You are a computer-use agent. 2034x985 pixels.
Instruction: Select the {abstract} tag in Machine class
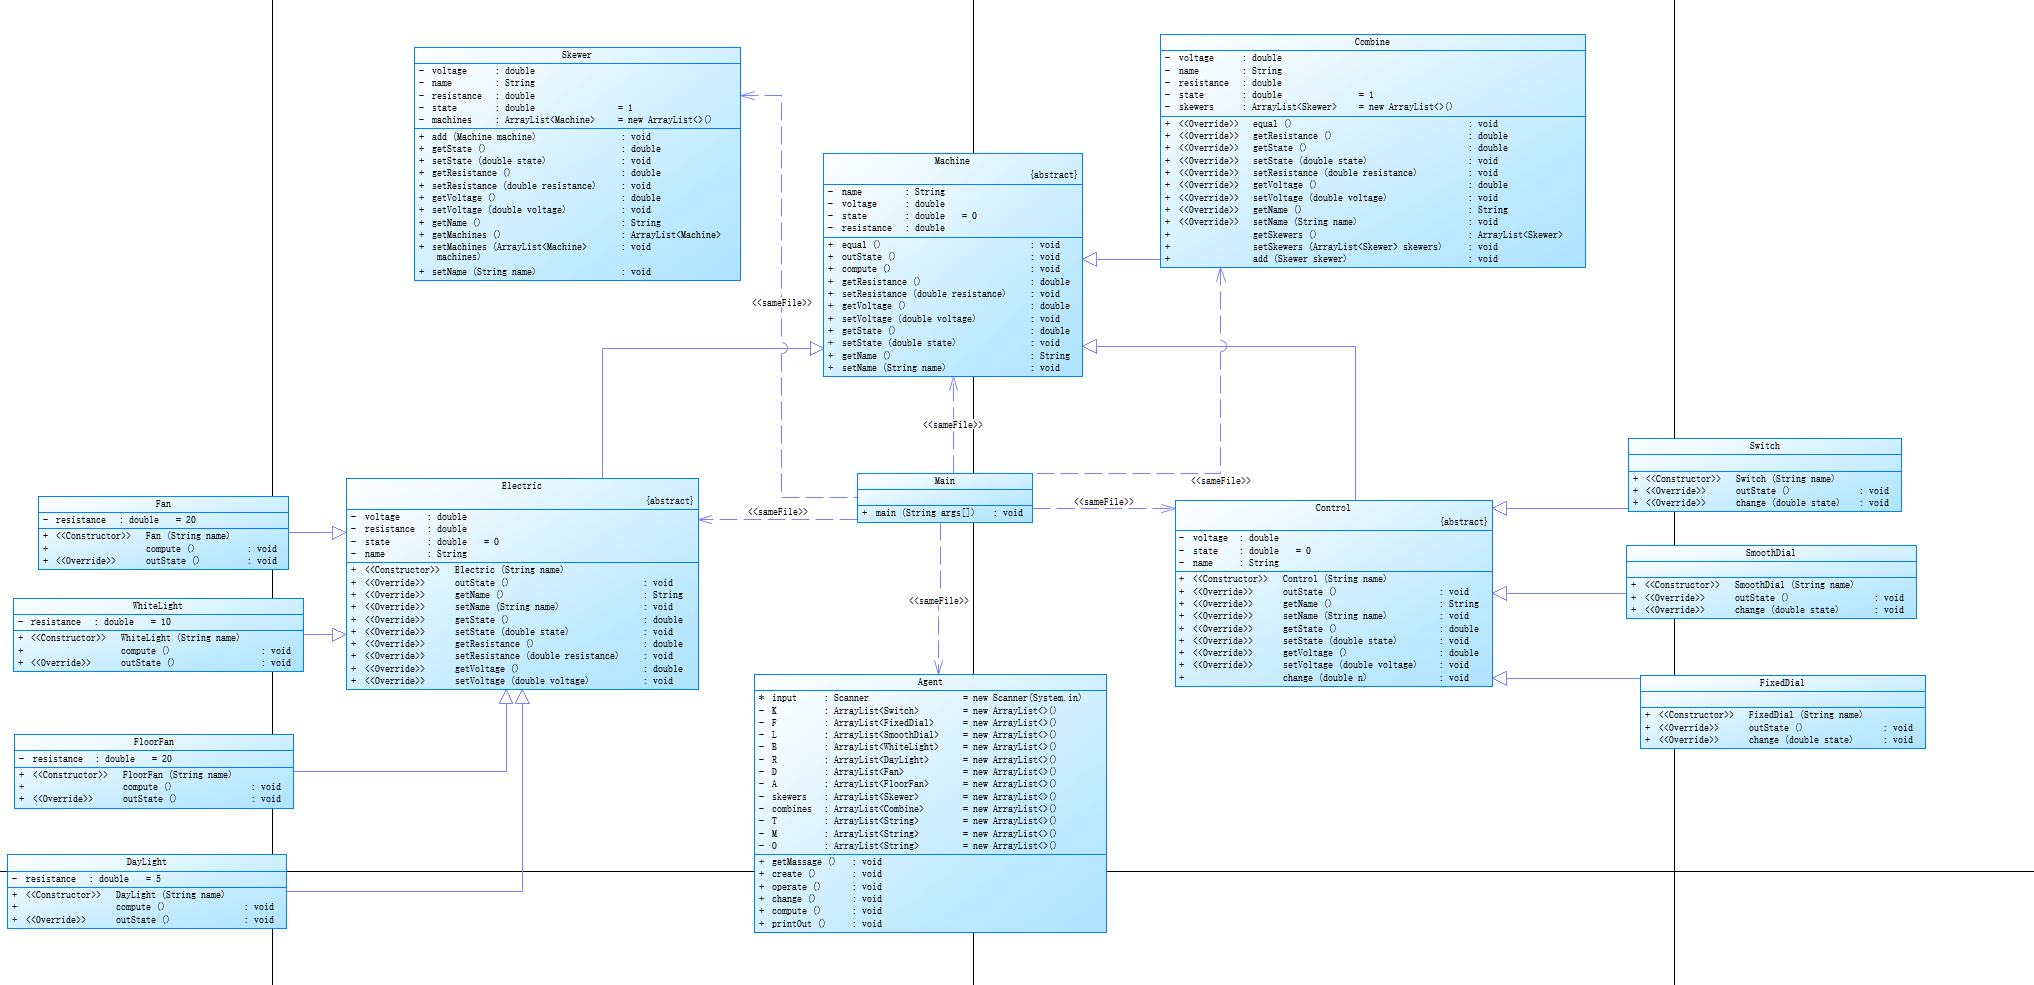(x=1054, y=175)
